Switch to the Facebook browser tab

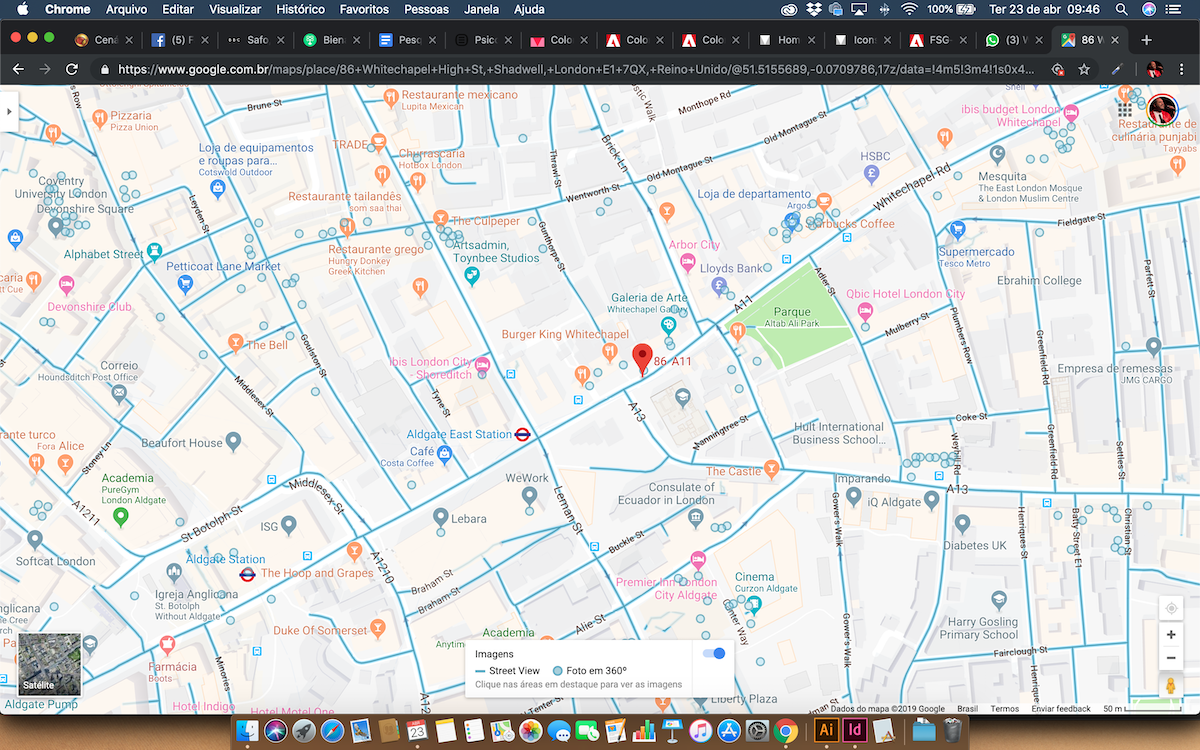click(x=178, y=41)
